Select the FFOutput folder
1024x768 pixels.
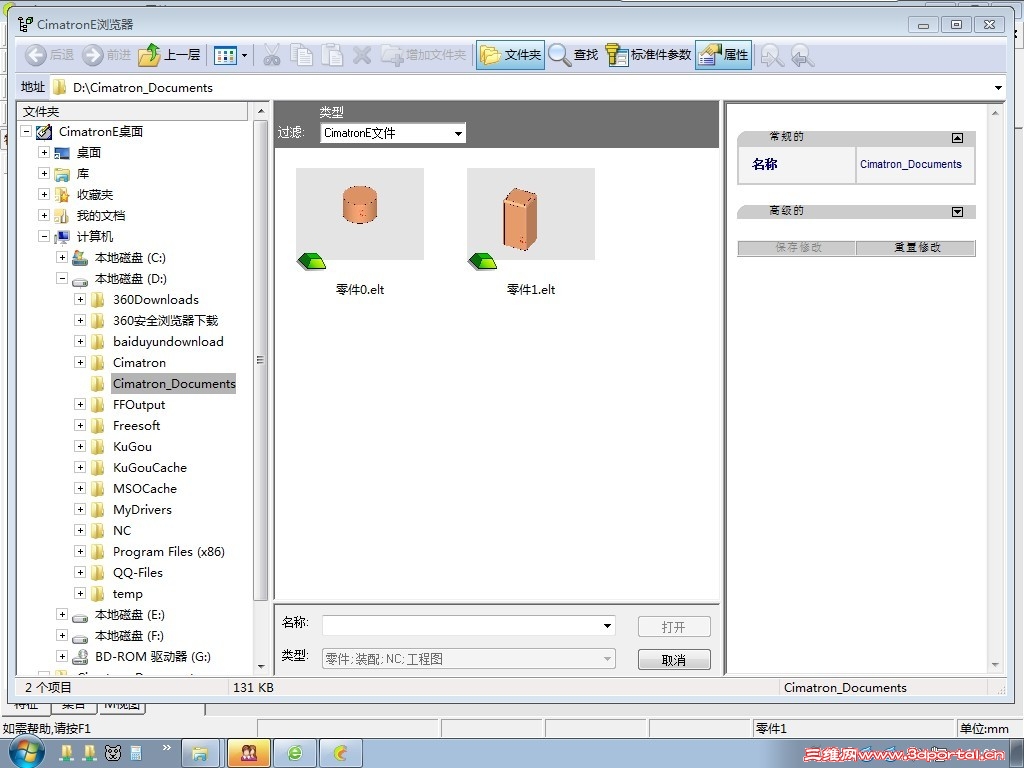(139, 404)
